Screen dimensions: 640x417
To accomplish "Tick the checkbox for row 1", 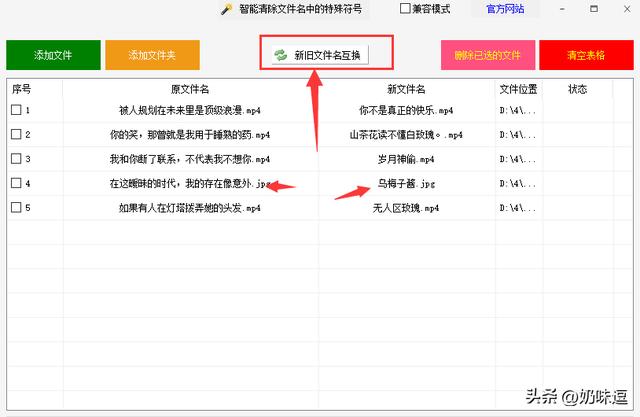I will point(16,110).
